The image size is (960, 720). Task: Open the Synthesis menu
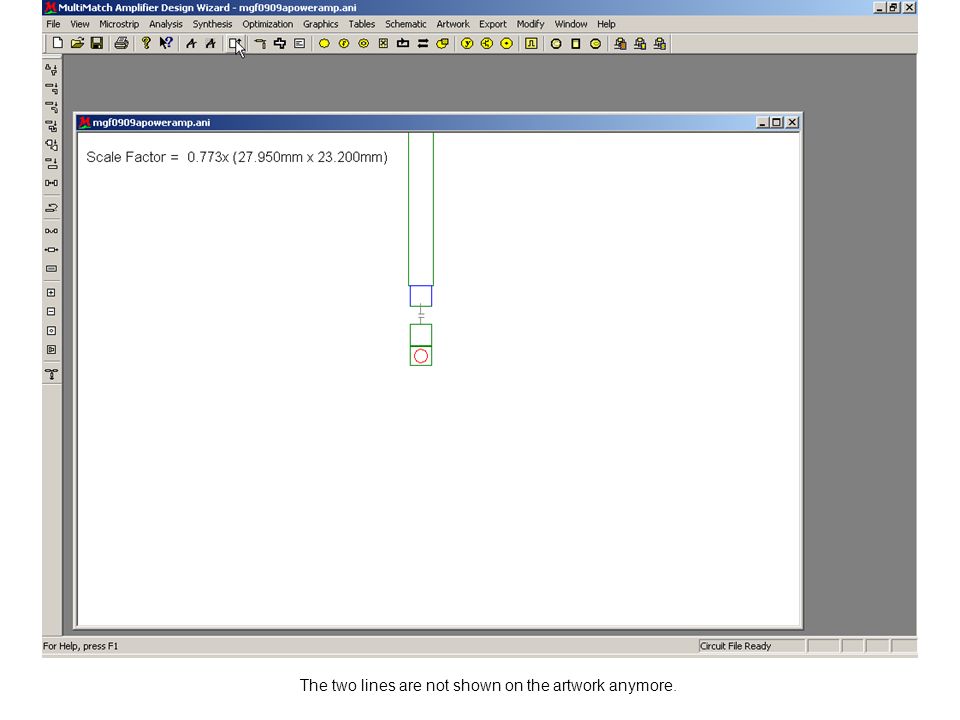212,24
